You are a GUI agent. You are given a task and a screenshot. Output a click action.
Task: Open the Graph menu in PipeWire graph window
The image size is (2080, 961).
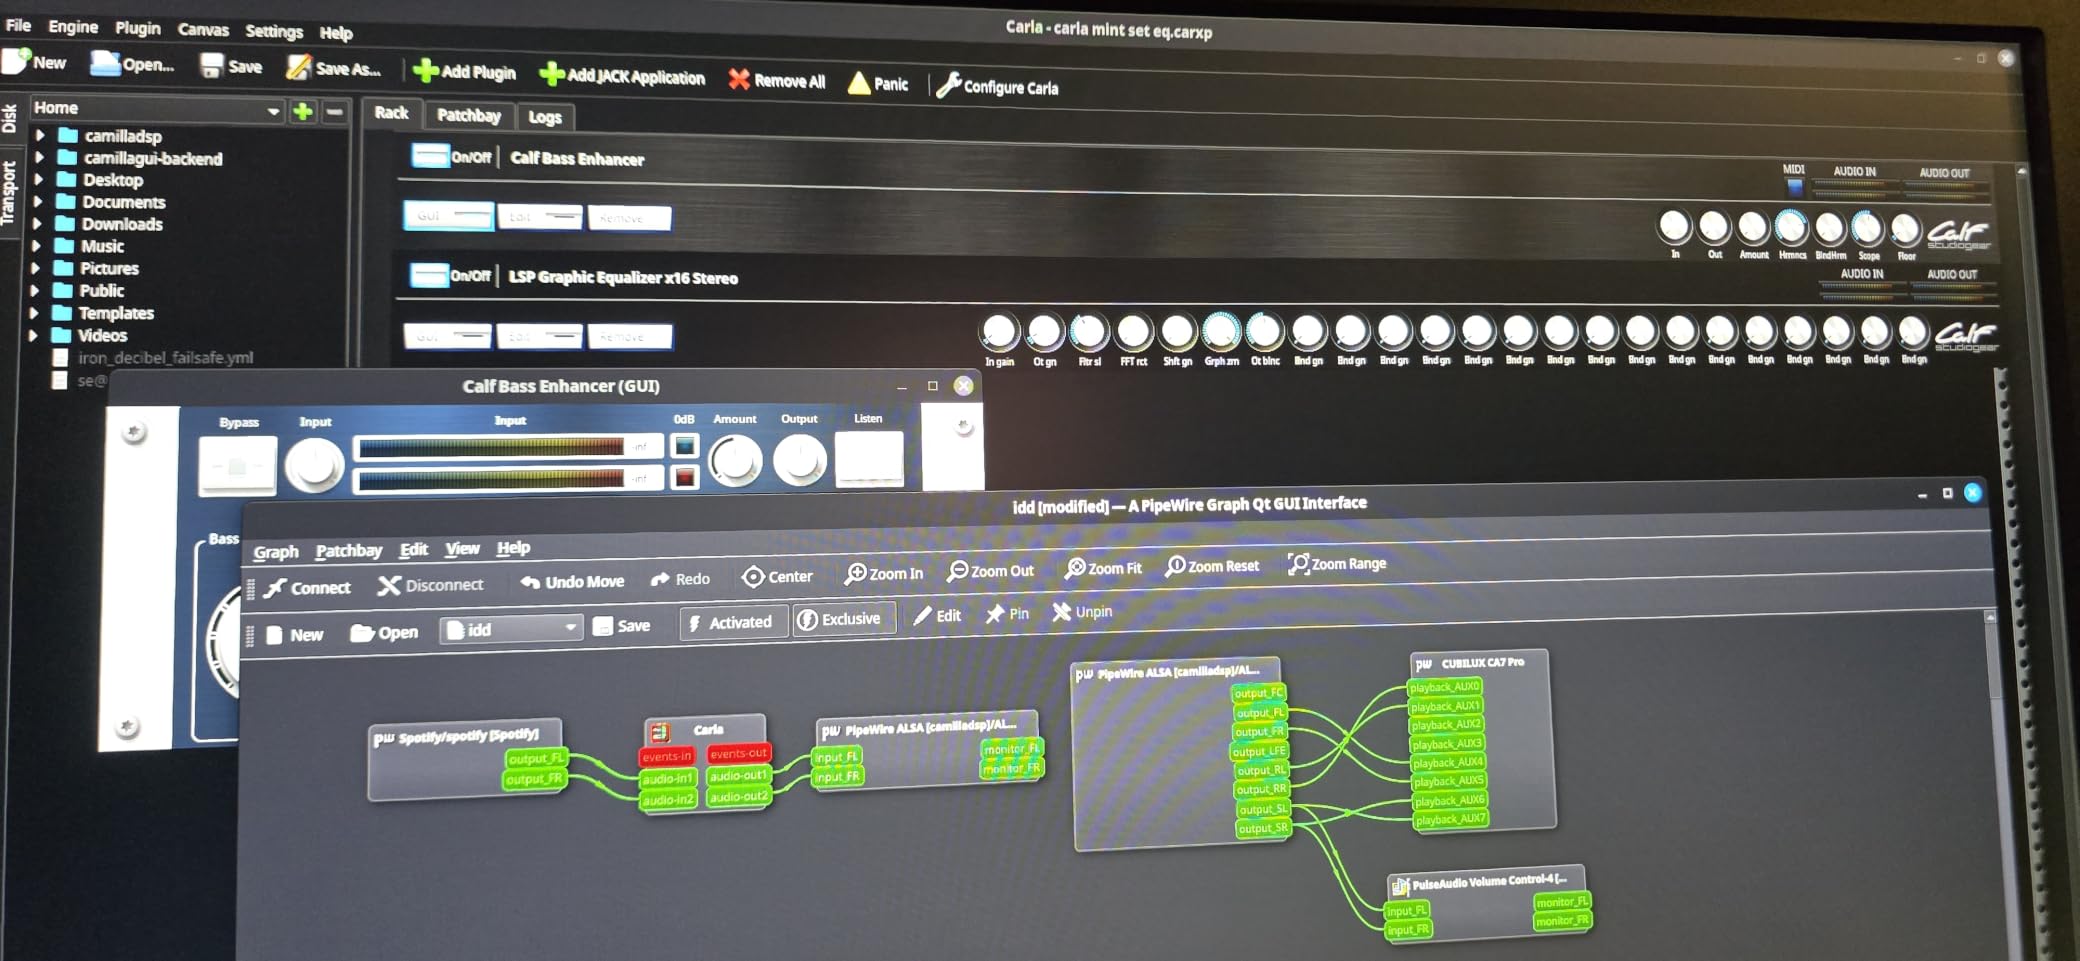tap(276, 552)
